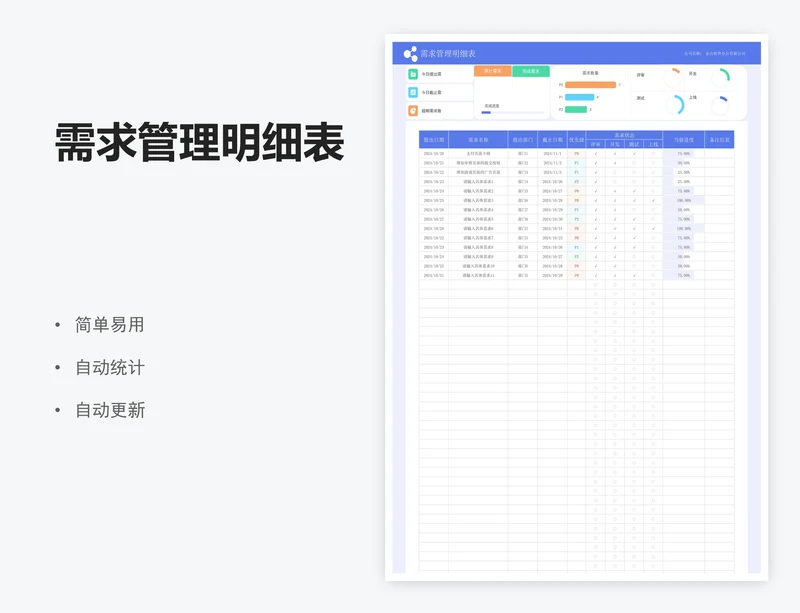Image resolution: width=800 pixels, height=613 pixels.
Task: Click the 截止日期 column header
Action: coord(552,139)
